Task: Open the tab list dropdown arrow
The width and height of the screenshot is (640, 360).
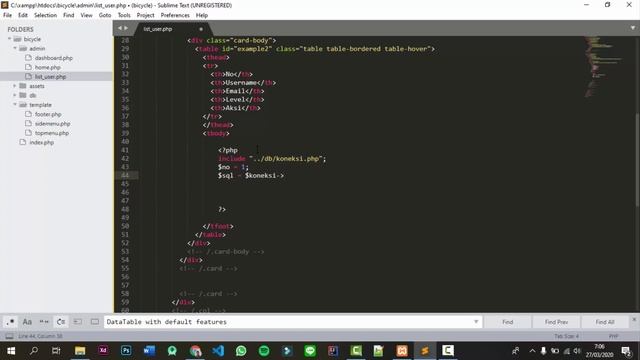Action: click(x=633, y=28)
